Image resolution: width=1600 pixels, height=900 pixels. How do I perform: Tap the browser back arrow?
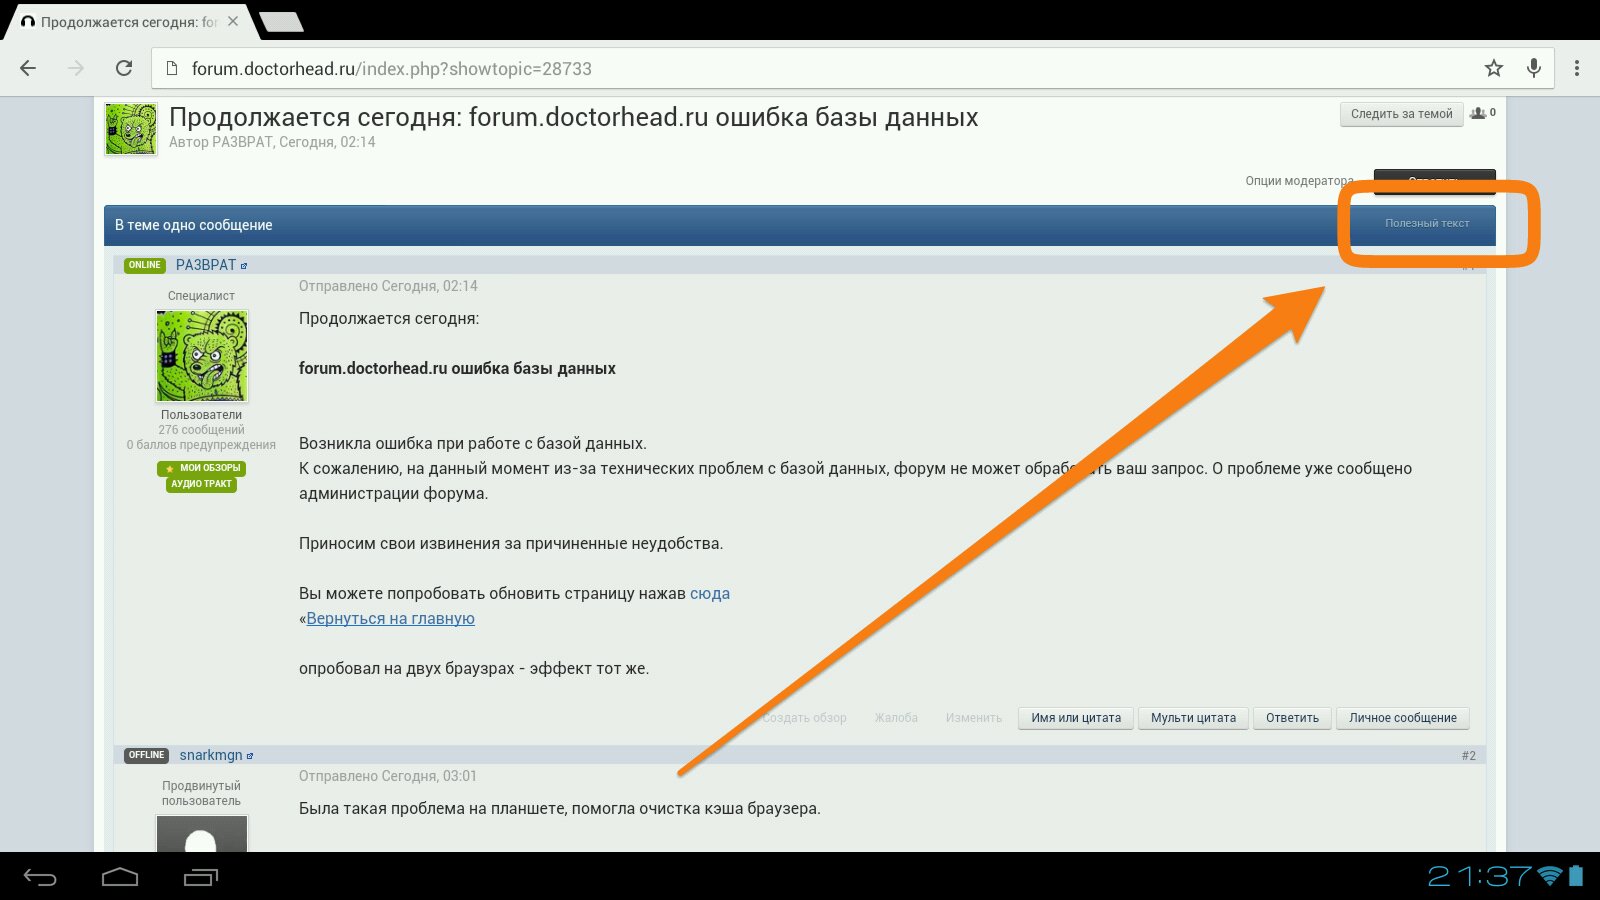pos(28,68)
